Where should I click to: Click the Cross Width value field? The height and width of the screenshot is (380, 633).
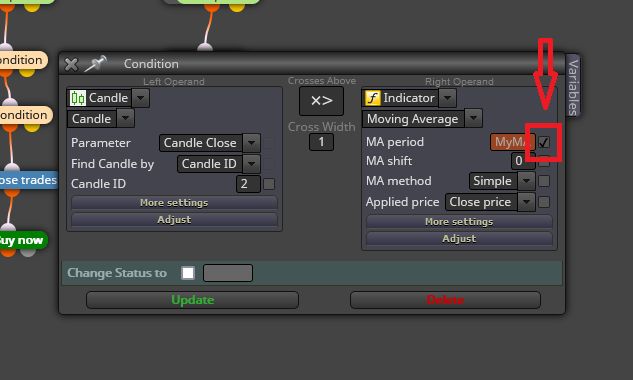pos(321,142)
